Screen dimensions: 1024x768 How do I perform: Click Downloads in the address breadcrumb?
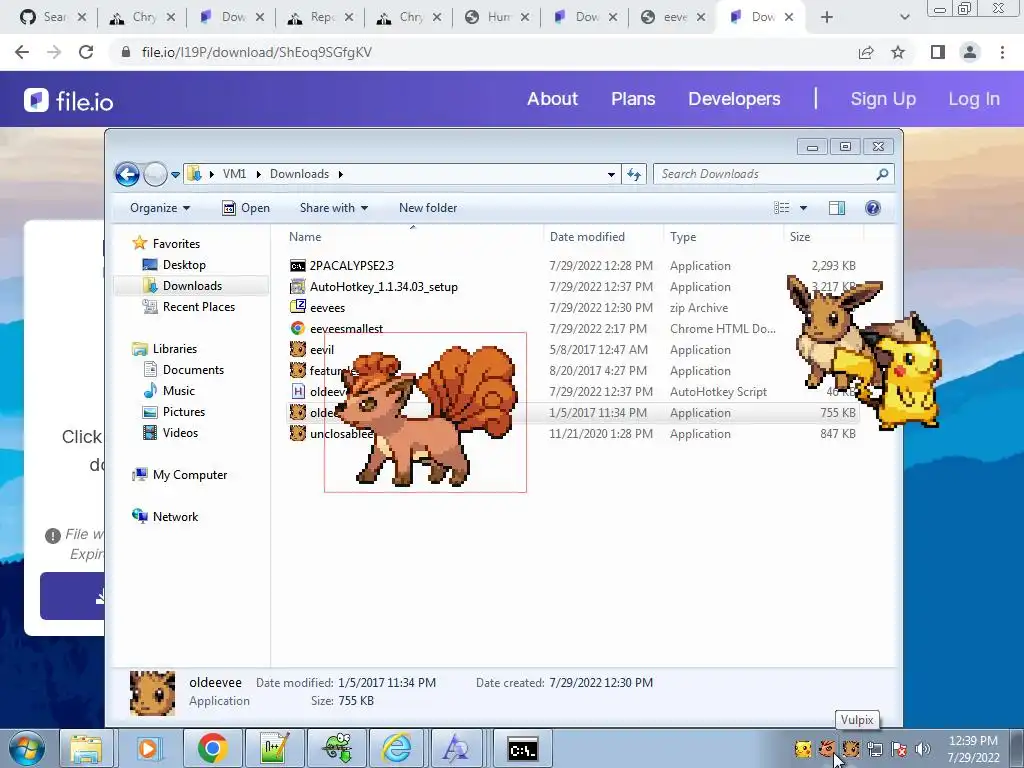299,174
